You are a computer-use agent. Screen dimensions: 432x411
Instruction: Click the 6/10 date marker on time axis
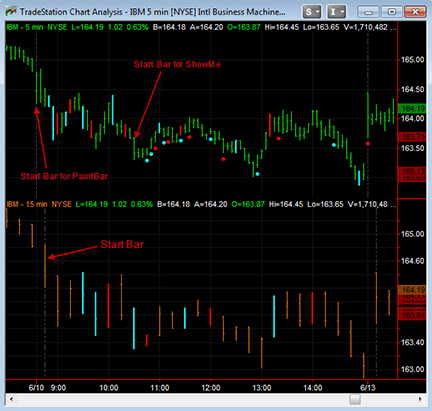36,388
